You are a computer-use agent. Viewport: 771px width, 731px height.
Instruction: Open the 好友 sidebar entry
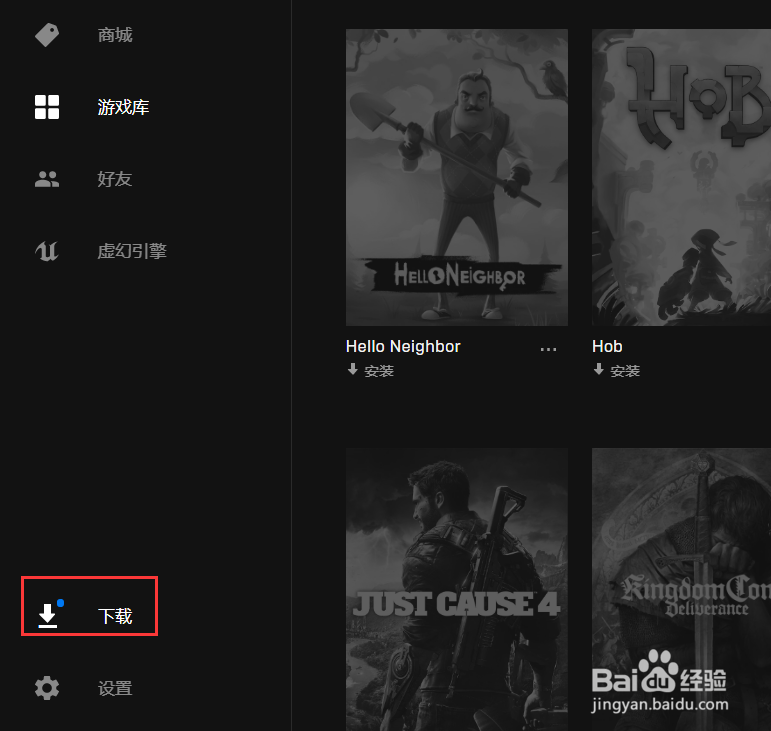coord(115,179)
